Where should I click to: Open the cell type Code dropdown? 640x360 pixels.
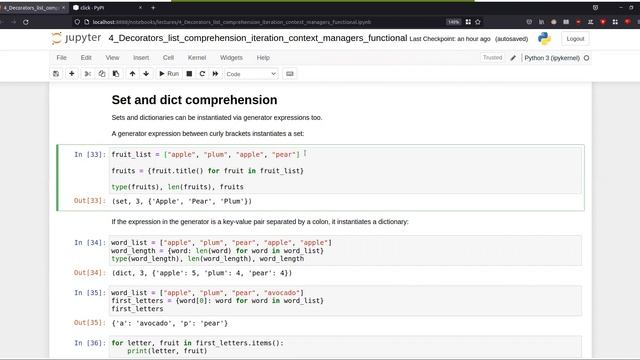(251, 74)
